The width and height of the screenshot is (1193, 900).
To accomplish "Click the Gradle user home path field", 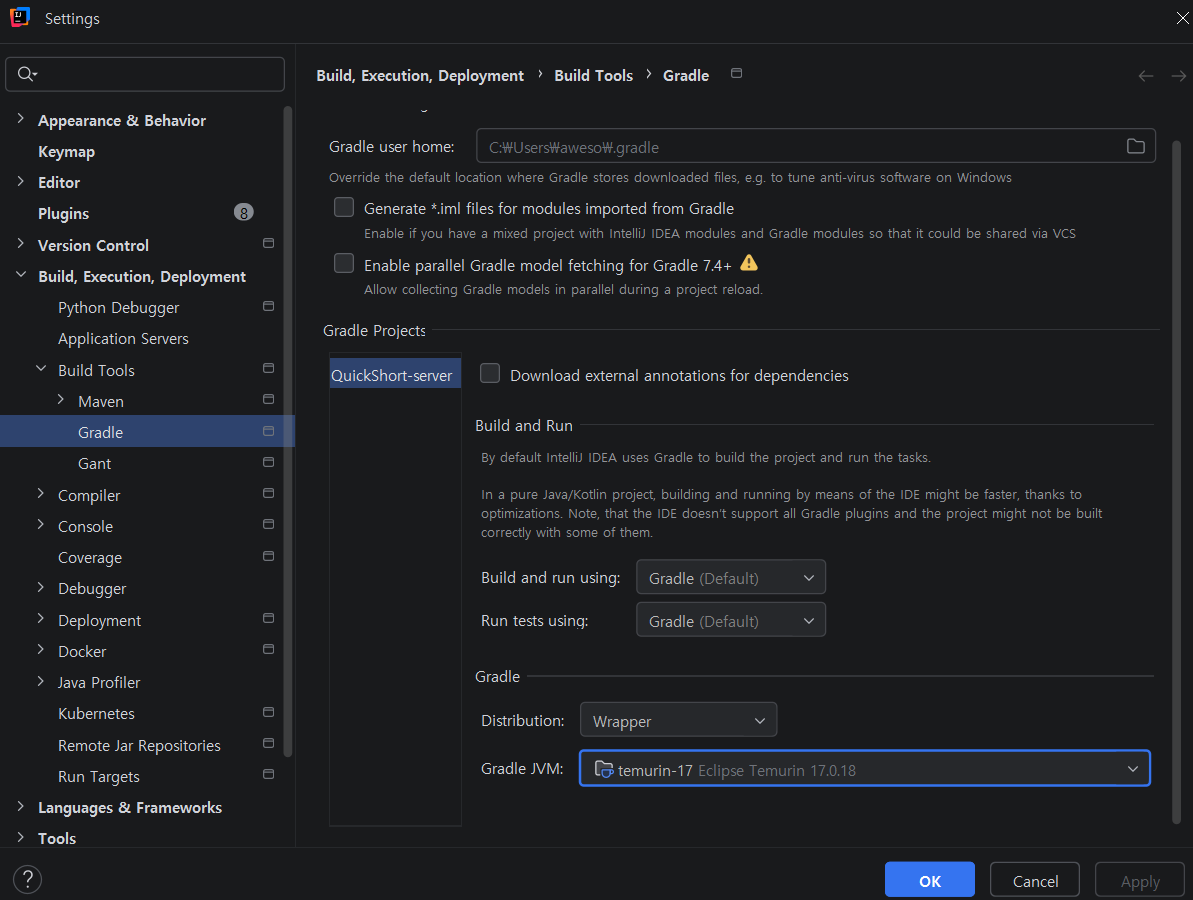I will pos(816,146).
